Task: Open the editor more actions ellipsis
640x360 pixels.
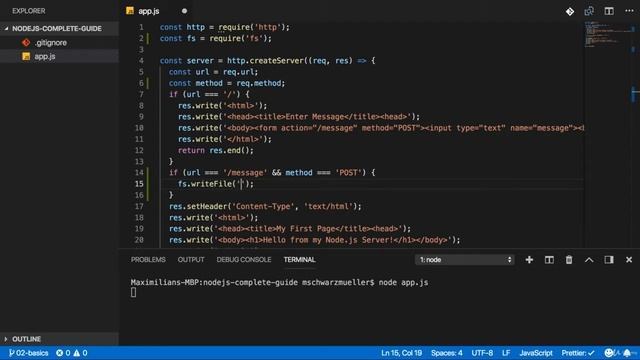Action: point(629,11)
